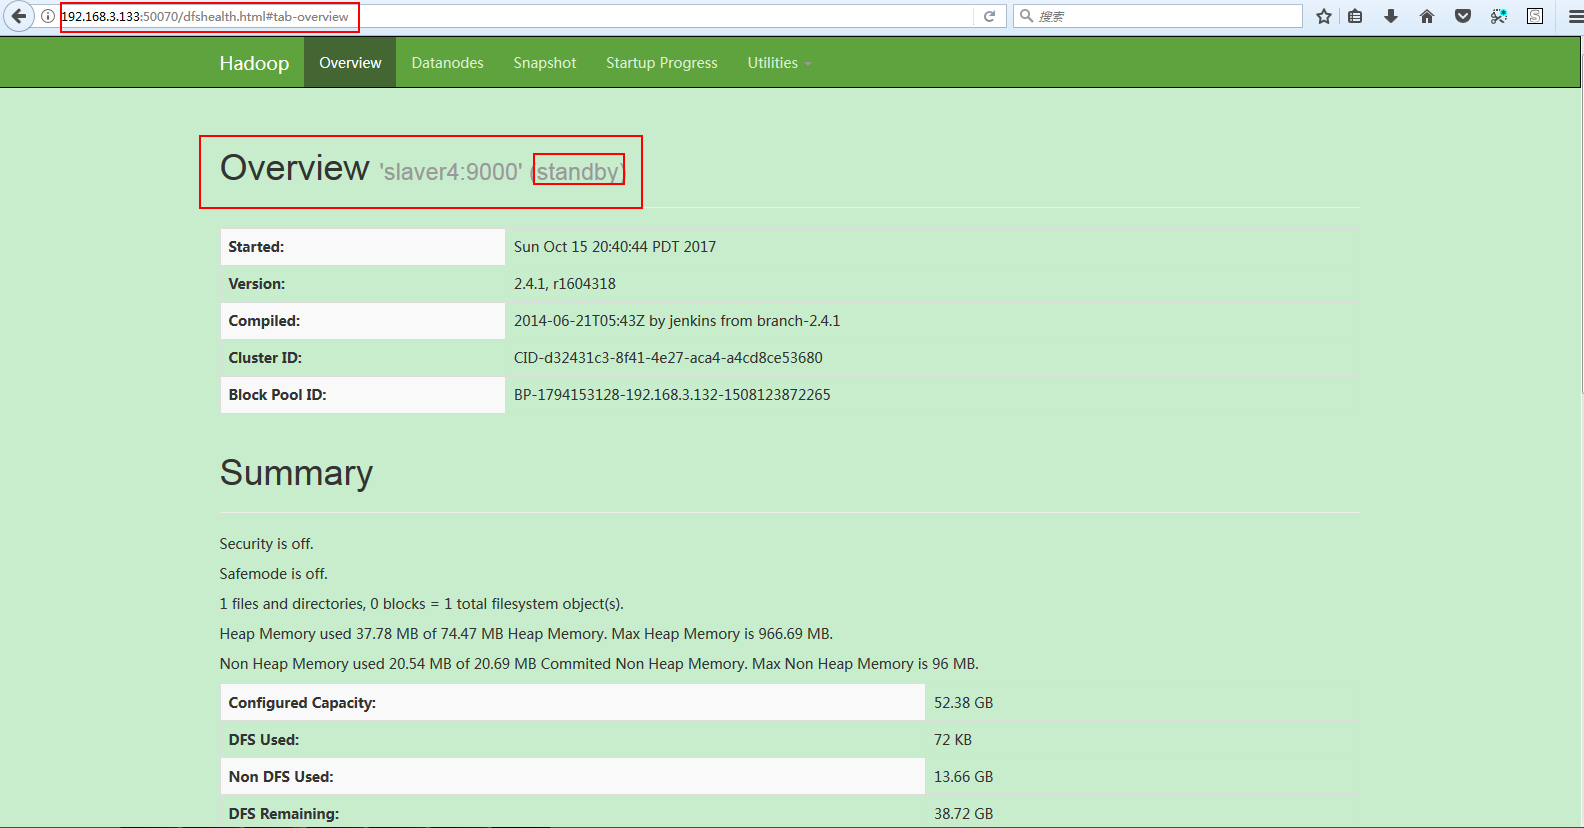Select the active Overview tab
This screenshot has height=828, width=1584.
pos(350,63)
